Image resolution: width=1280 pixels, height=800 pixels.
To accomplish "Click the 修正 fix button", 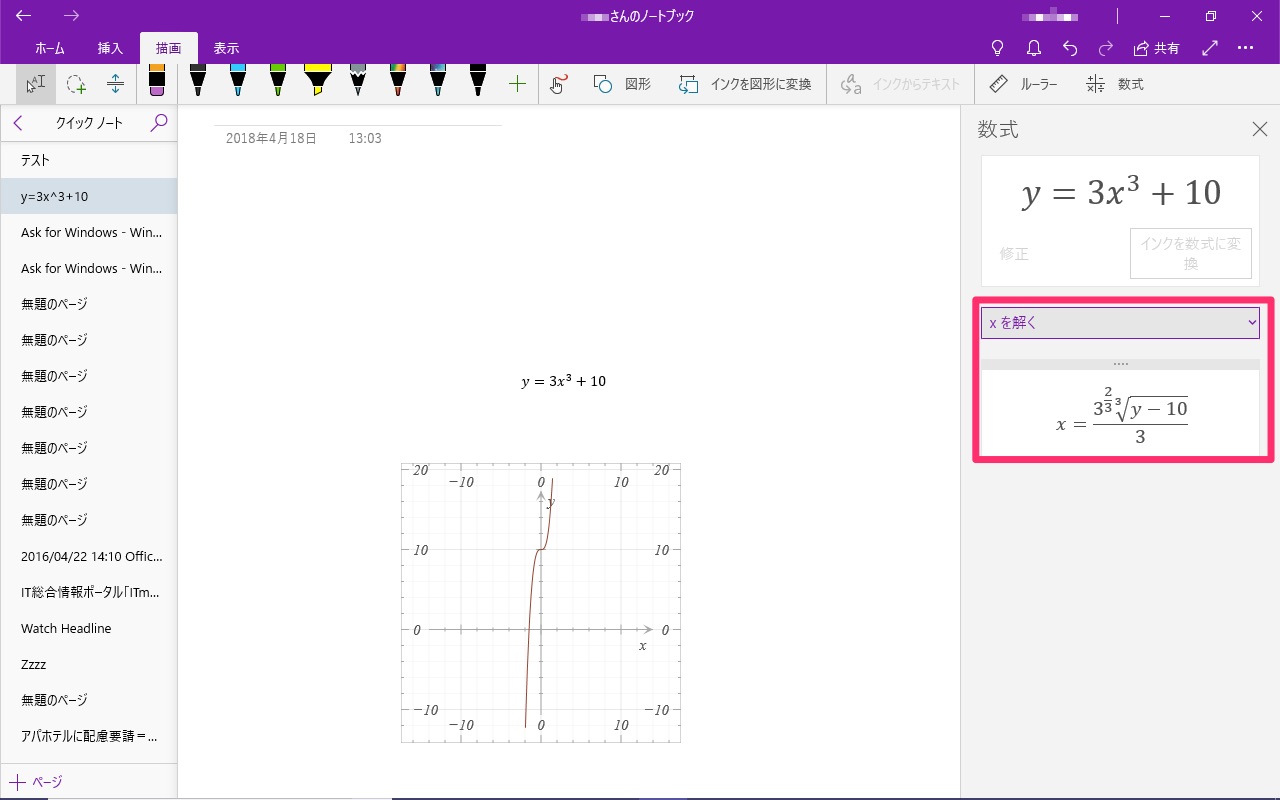I will pos(1014,254).
